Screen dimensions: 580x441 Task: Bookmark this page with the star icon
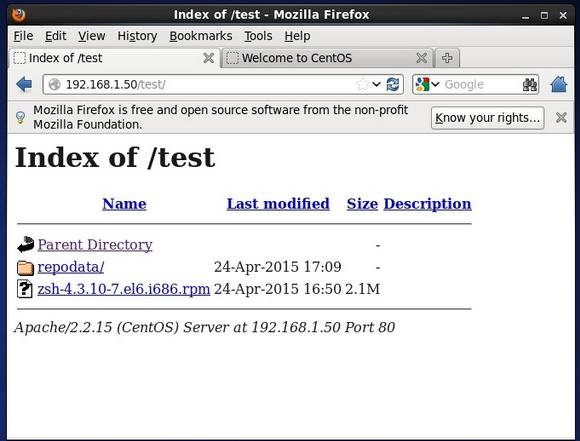(x=362, y=84)
